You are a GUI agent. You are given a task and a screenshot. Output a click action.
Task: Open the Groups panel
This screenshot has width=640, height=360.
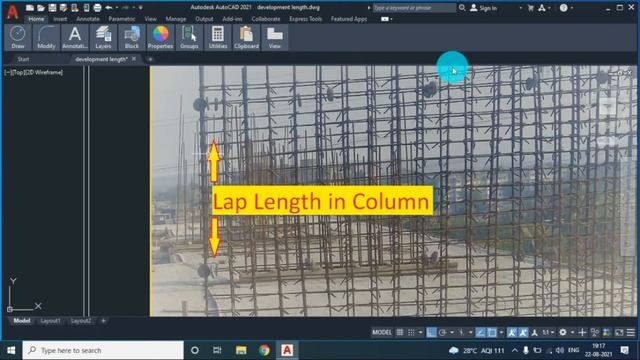189,37
